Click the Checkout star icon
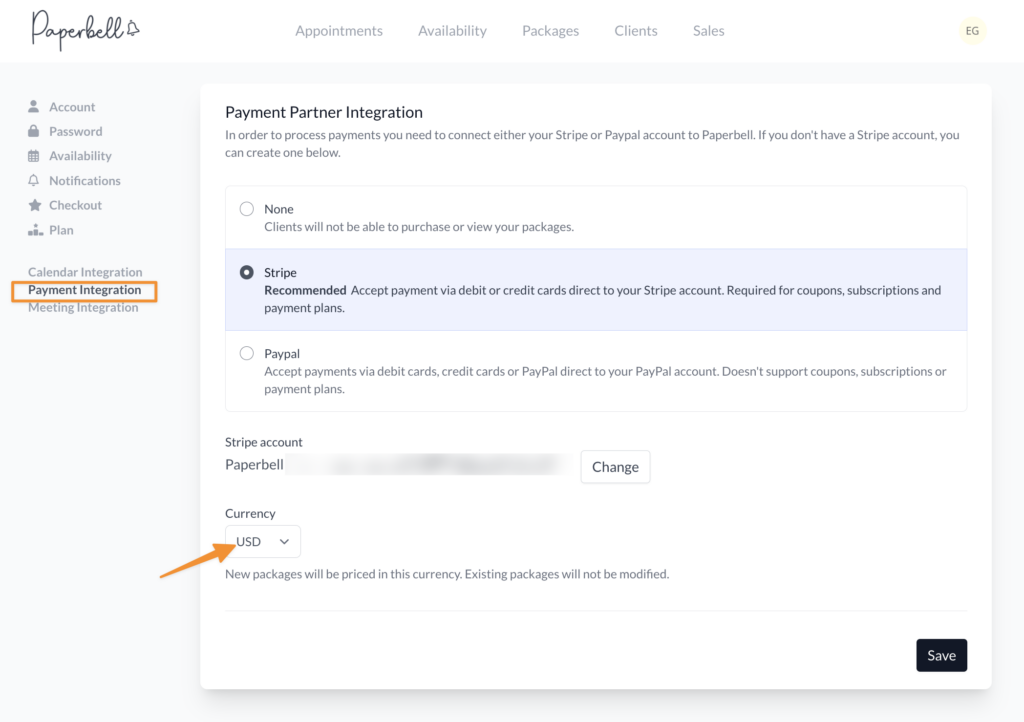Screen dimensions: 1024x722 click(x=34, y=205)
